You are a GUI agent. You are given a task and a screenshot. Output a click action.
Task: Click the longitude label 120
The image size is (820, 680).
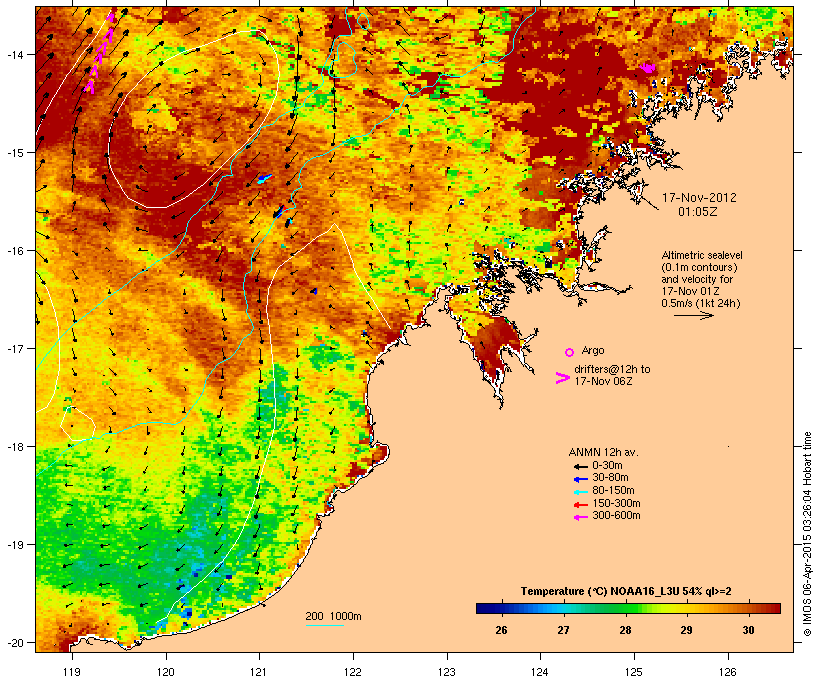[166, 672]
